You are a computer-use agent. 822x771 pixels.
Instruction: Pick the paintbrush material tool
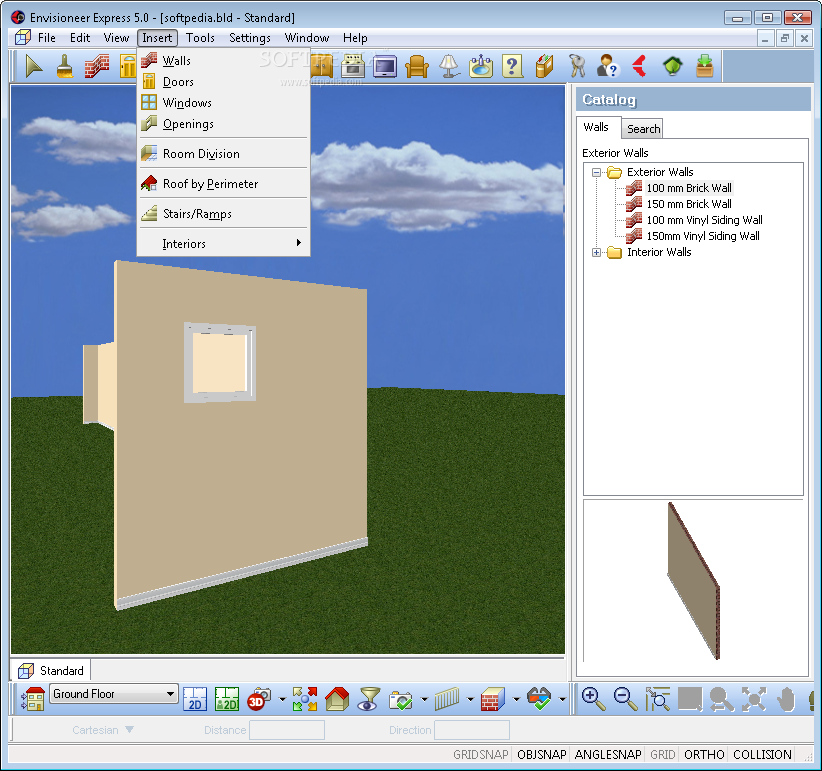(x=65, y=67)
